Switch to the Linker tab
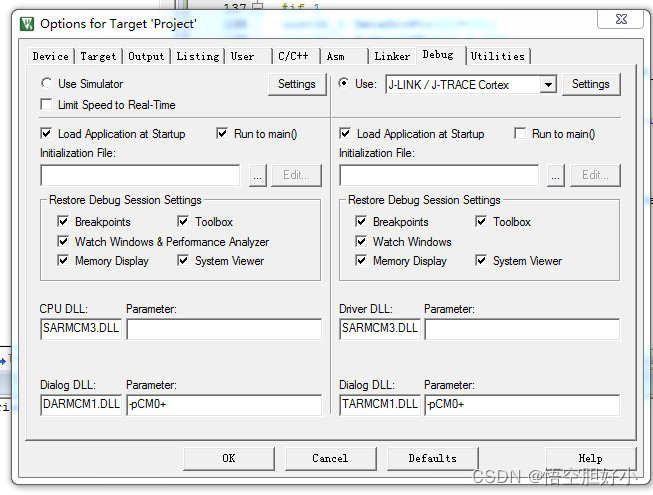The image size is (653, 495). pos(392,56)
